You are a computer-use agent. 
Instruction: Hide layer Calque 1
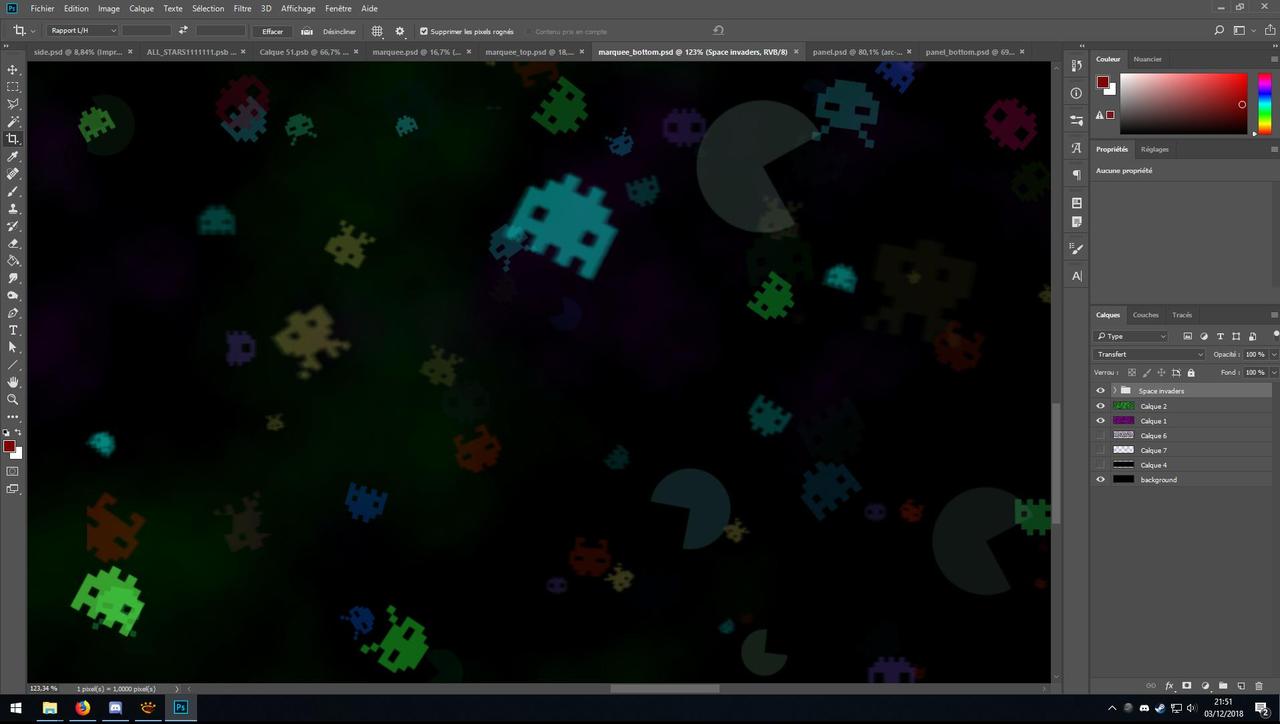pyautogui.click(x=1101, y=421)
